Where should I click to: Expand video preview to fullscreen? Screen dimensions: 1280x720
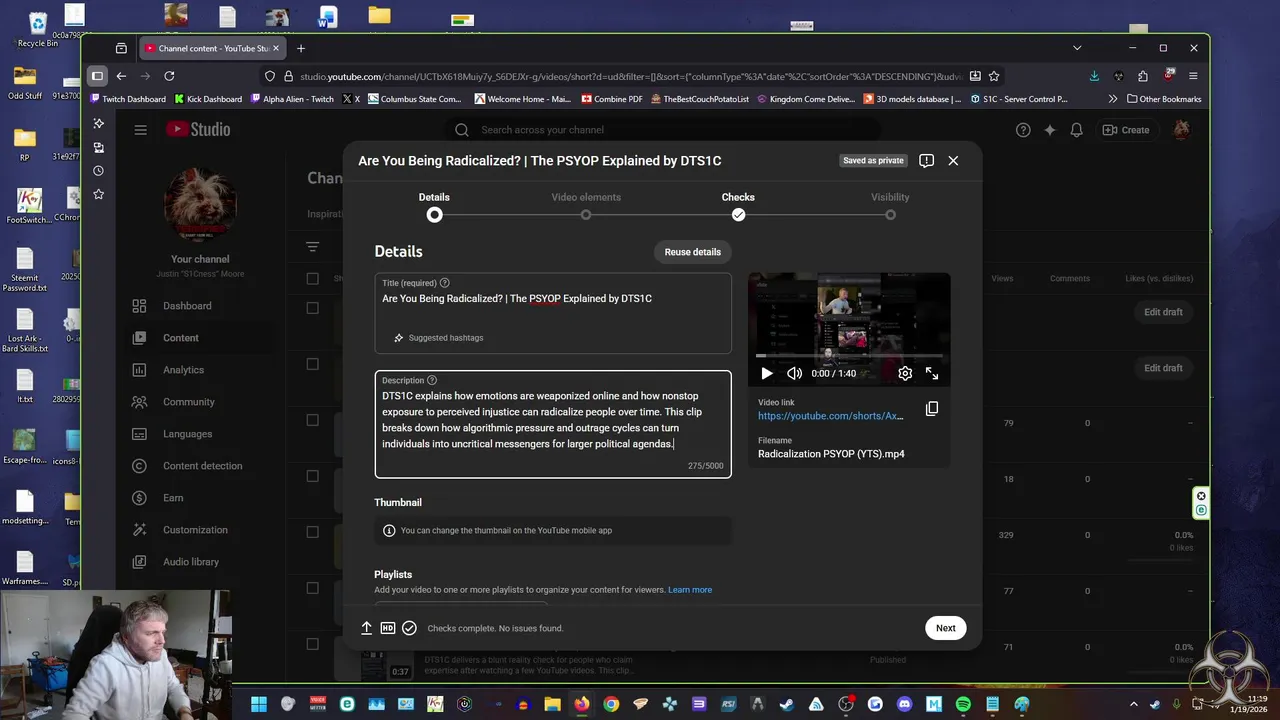[932, 373]
